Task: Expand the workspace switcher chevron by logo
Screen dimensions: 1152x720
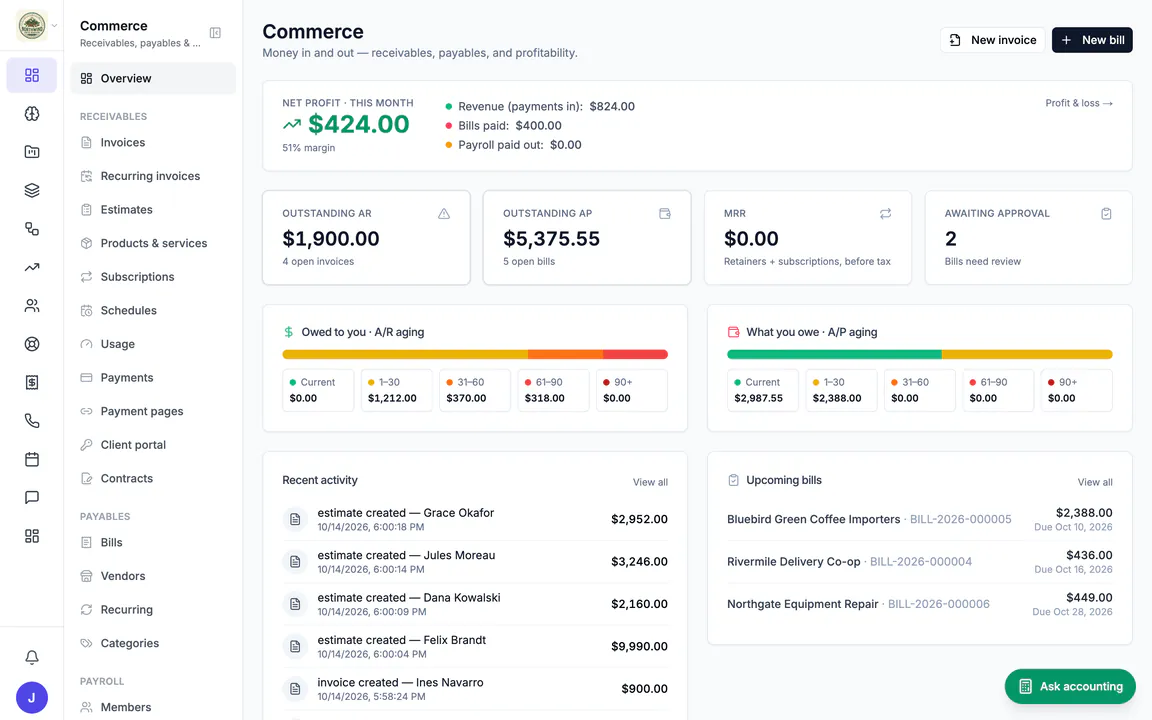Action: [x=54, y=26]
